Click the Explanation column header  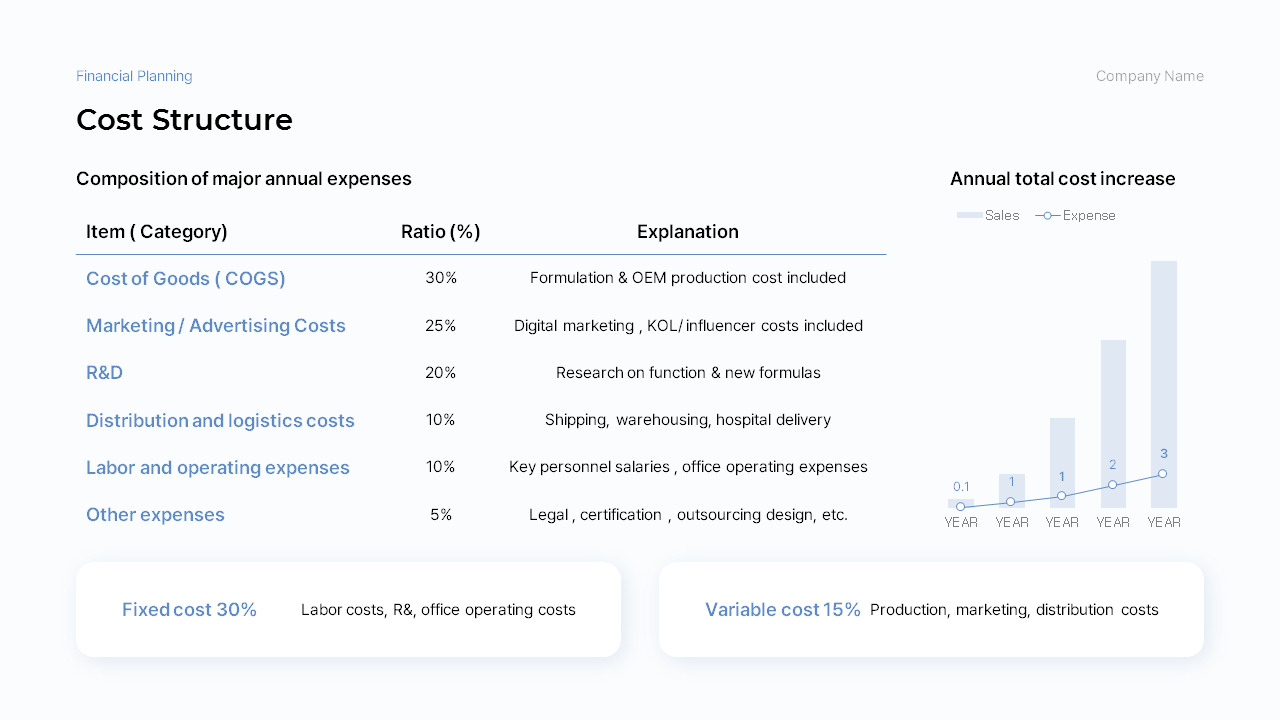point(688,232)
